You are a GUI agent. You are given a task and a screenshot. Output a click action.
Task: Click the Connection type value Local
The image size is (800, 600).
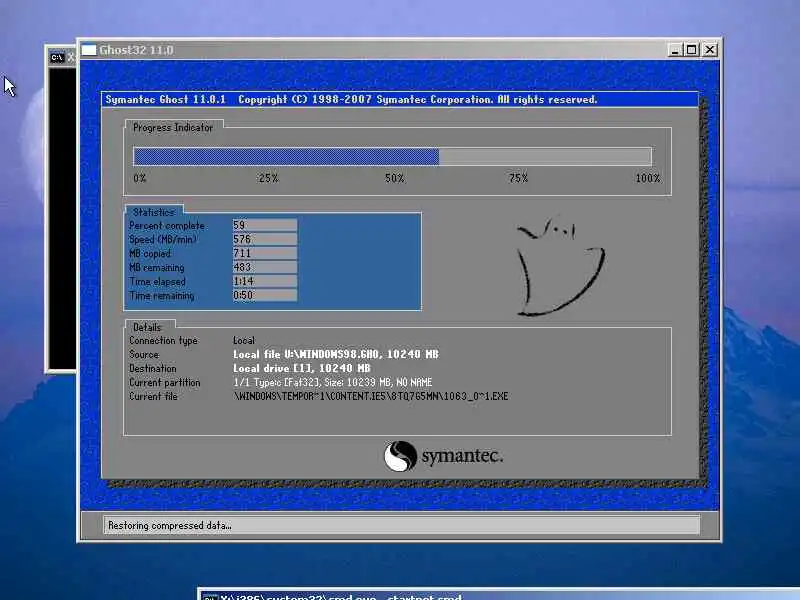coord(243,340)
